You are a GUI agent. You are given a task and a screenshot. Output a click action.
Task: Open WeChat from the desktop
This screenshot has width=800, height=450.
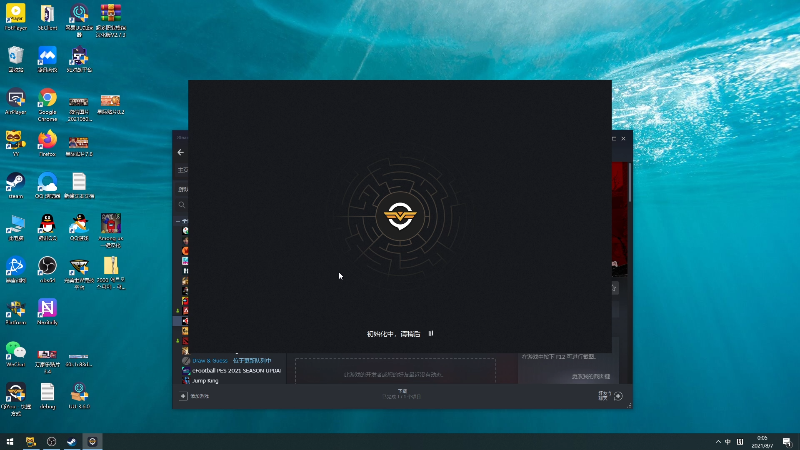pyautogui.click(x=15, y=354)
